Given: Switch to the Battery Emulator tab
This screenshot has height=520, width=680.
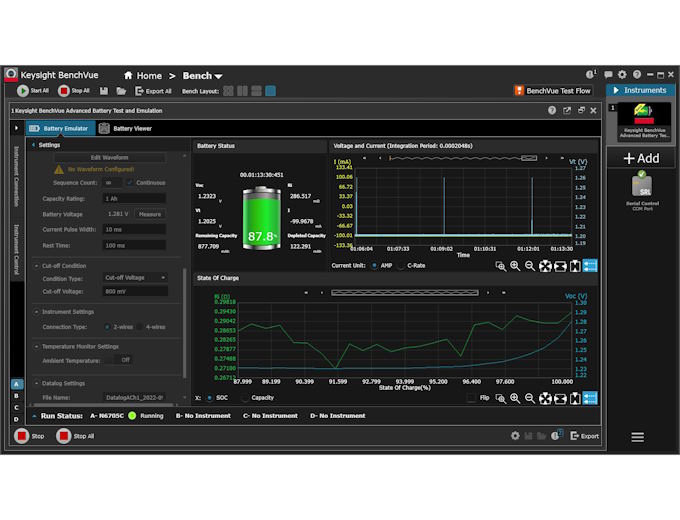Looking at the screenshot, I should (x=60, y=128).
